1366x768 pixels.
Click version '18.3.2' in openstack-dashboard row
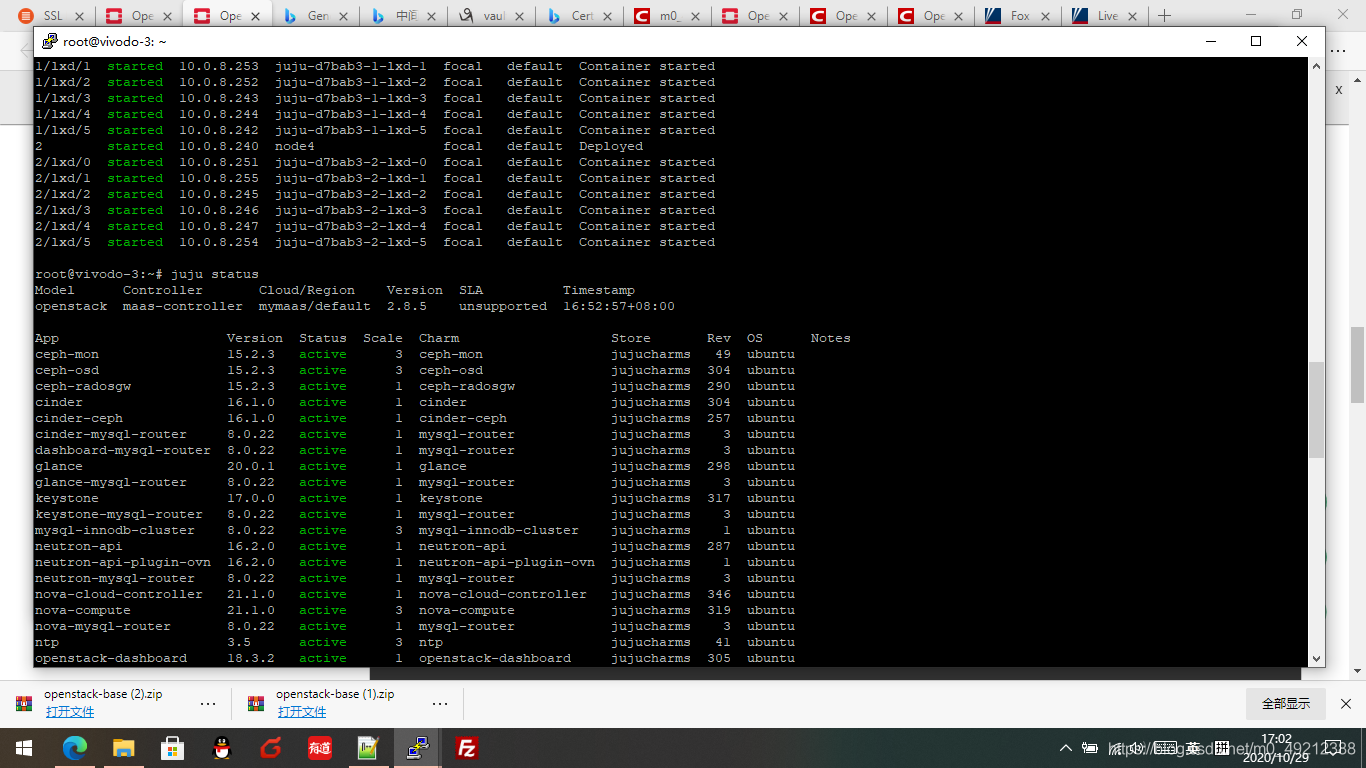point(251,658)
